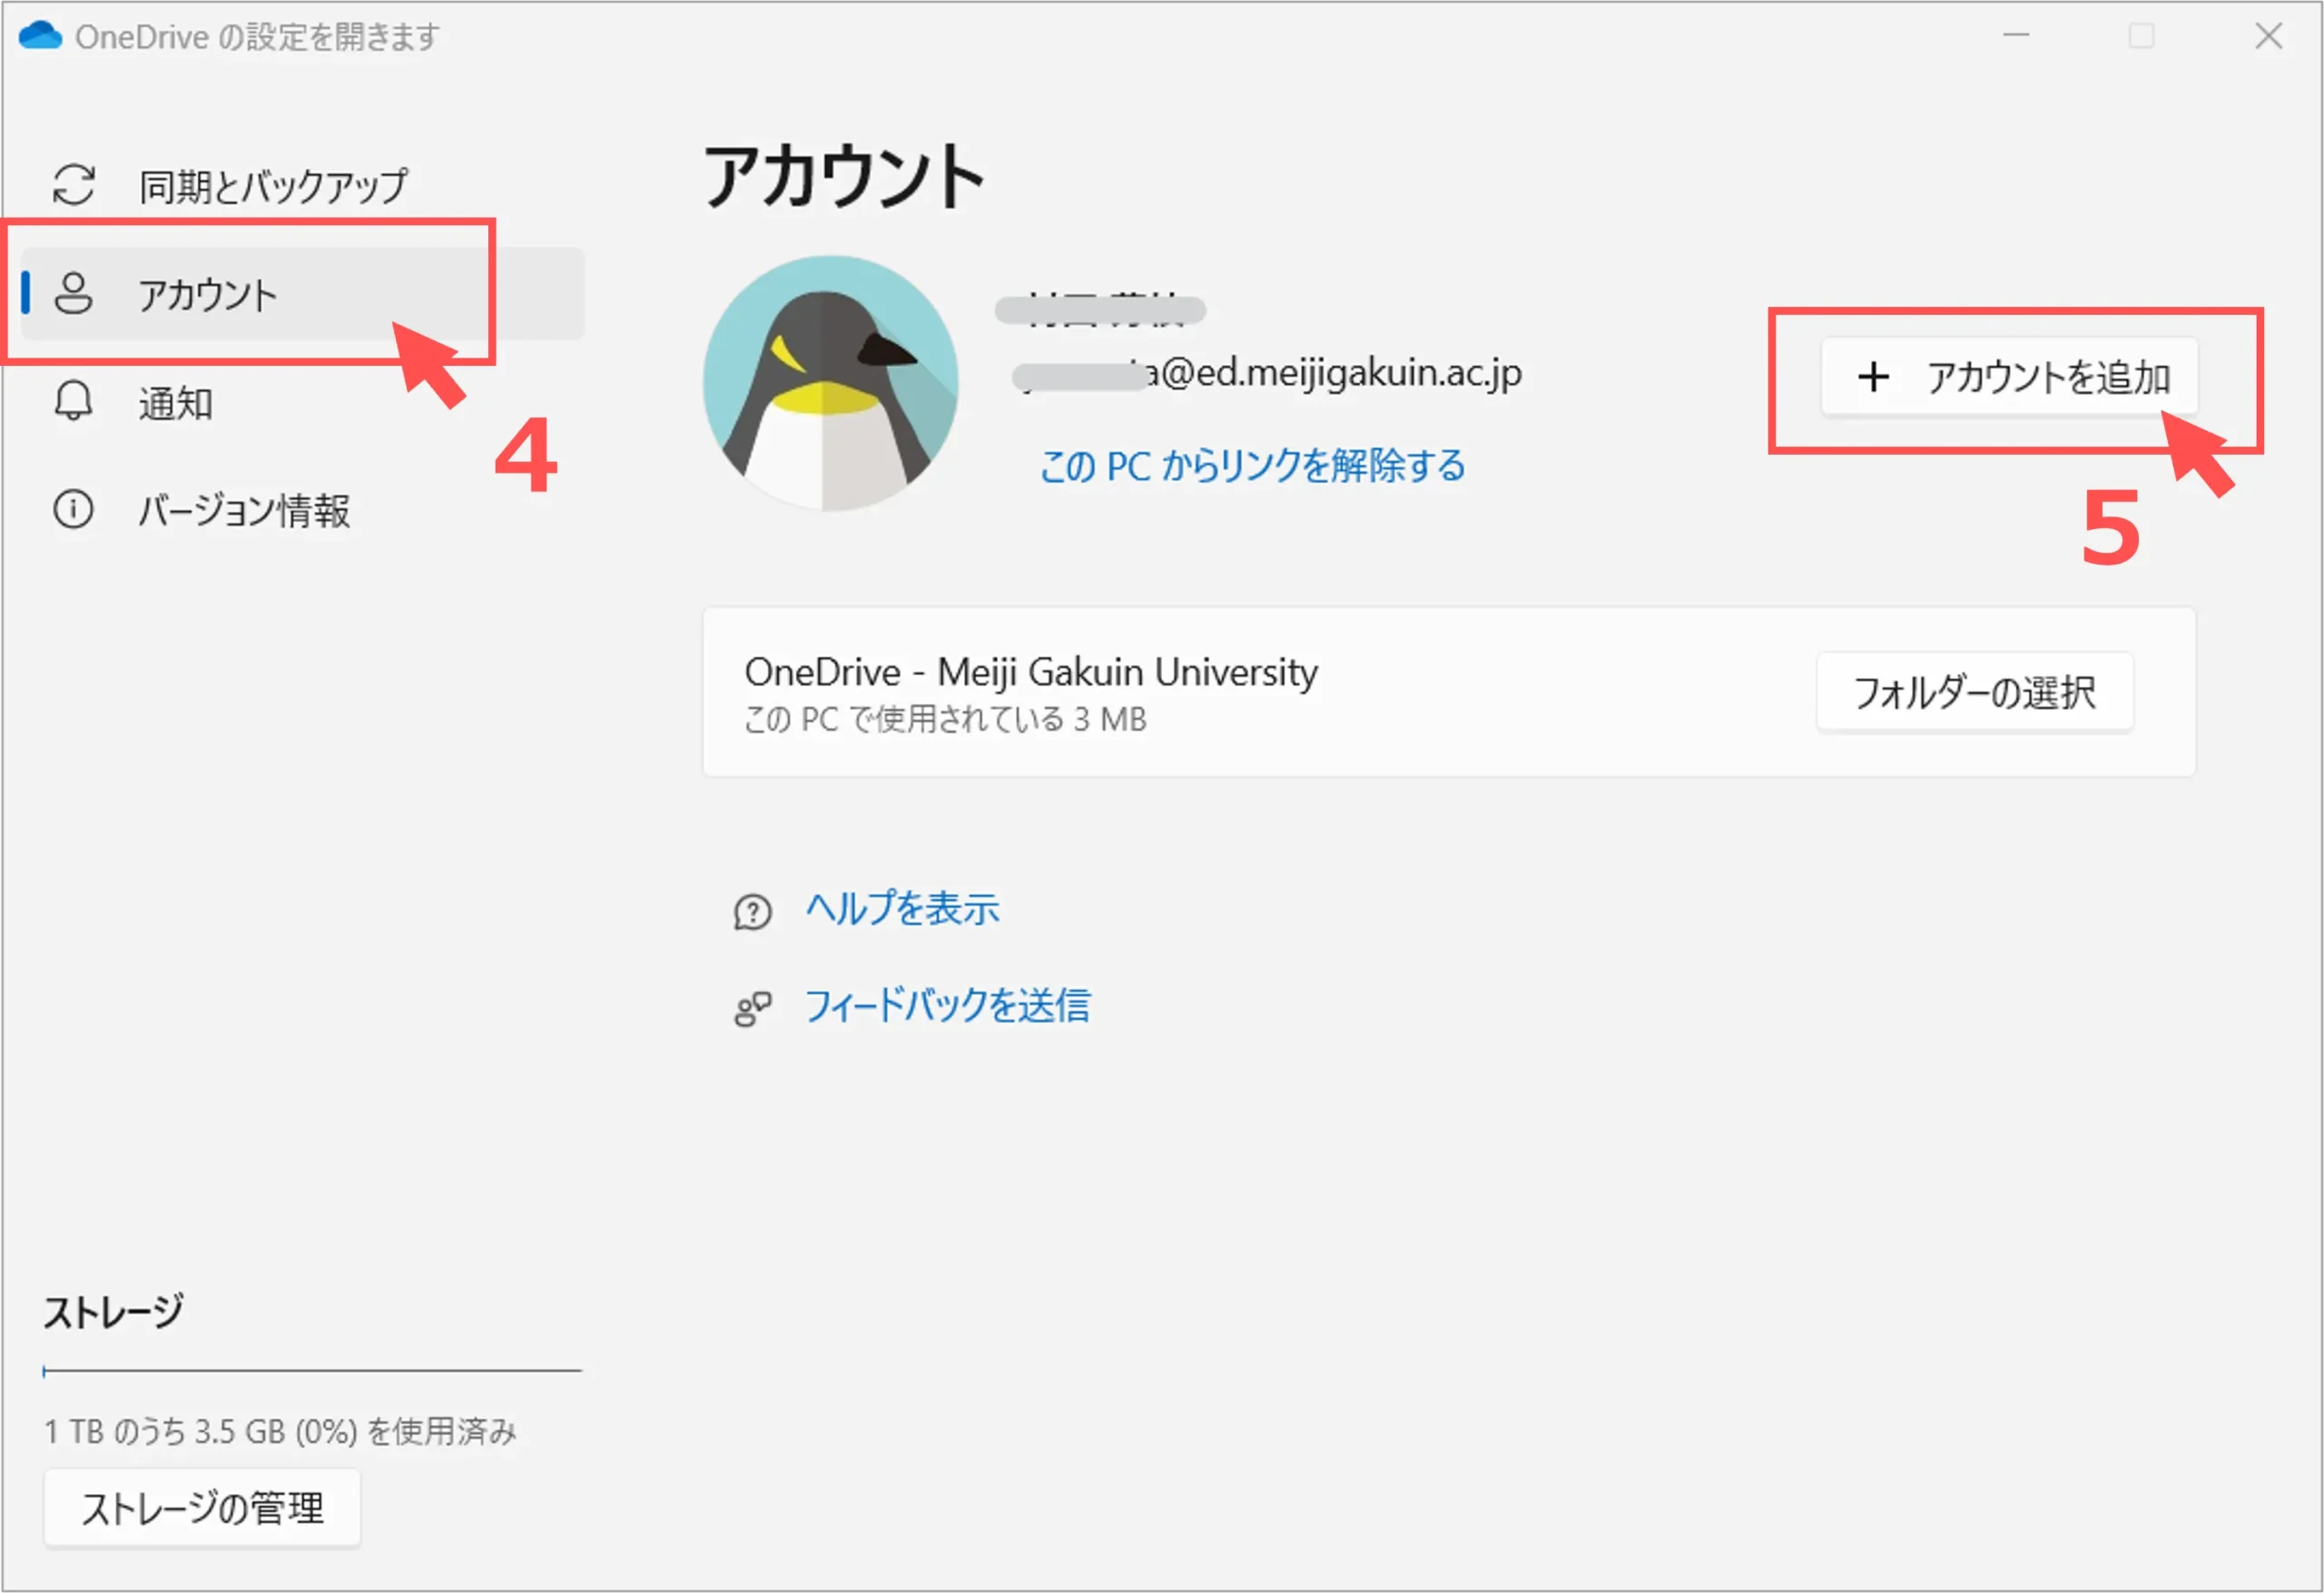Click the 1 TB のうち 3.5 GB storage text
This screenshot has width=2324, height=1593.
[280, 1432]
